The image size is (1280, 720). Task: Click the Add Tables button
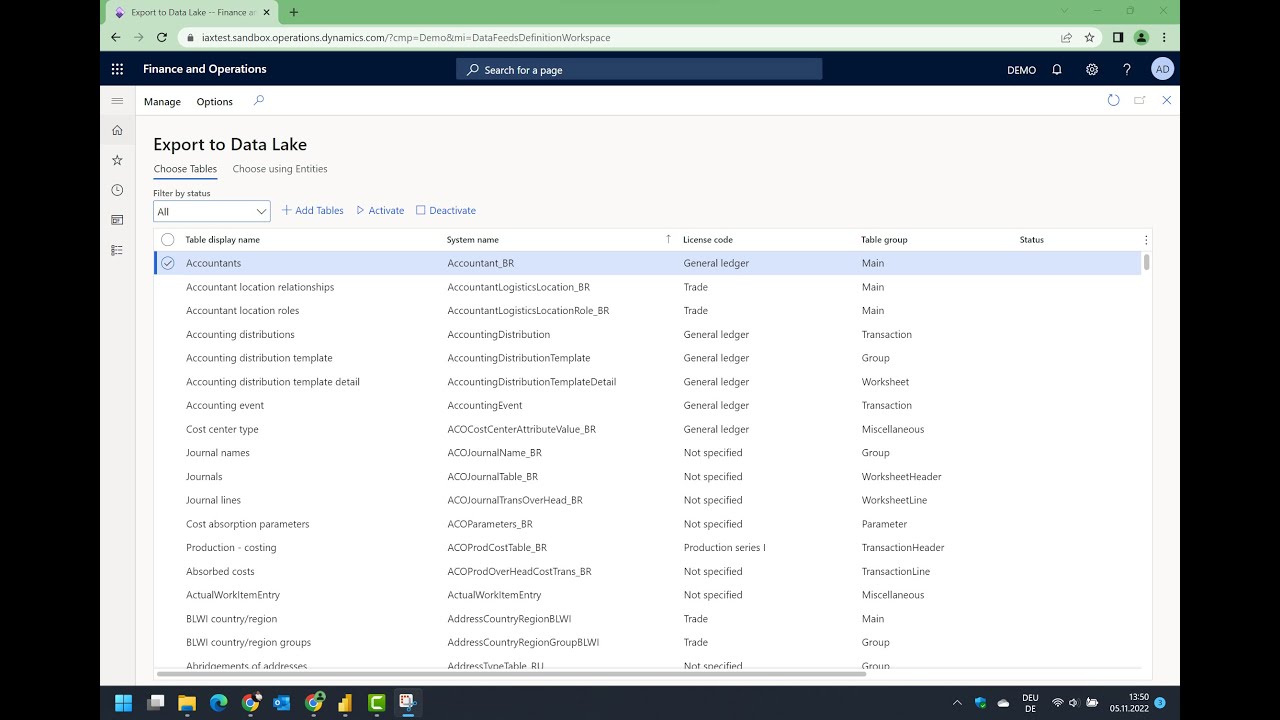coord(312,211)
